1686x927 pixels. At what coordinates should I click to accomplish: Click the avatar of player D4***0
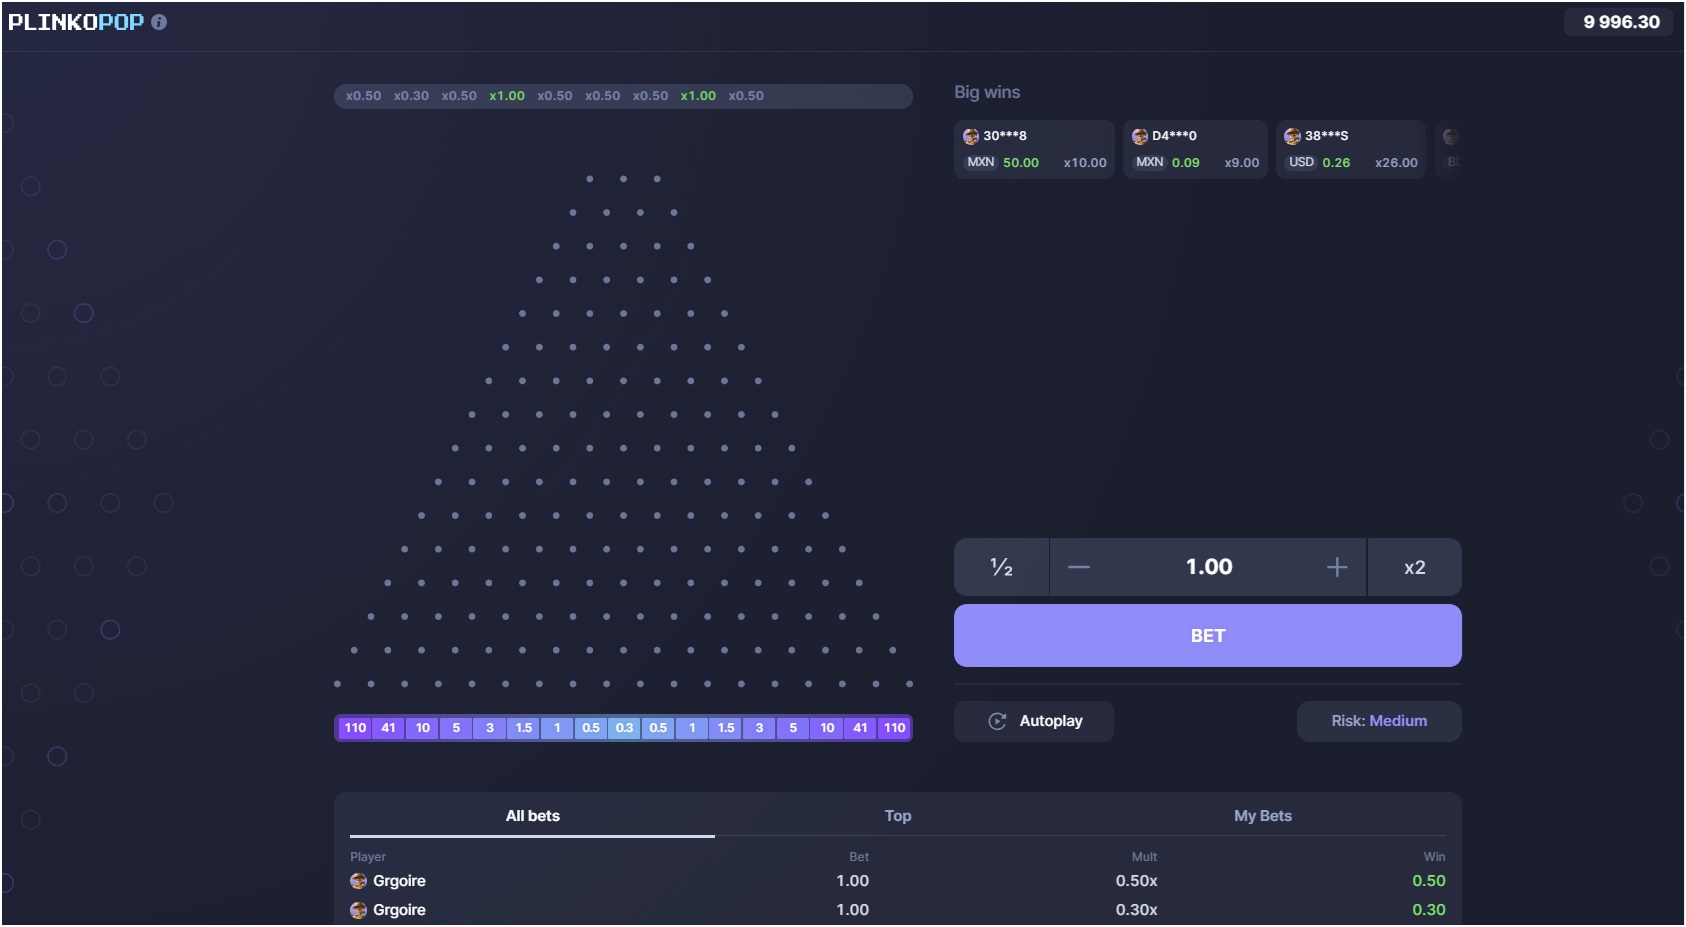(x=1138, y=135)
